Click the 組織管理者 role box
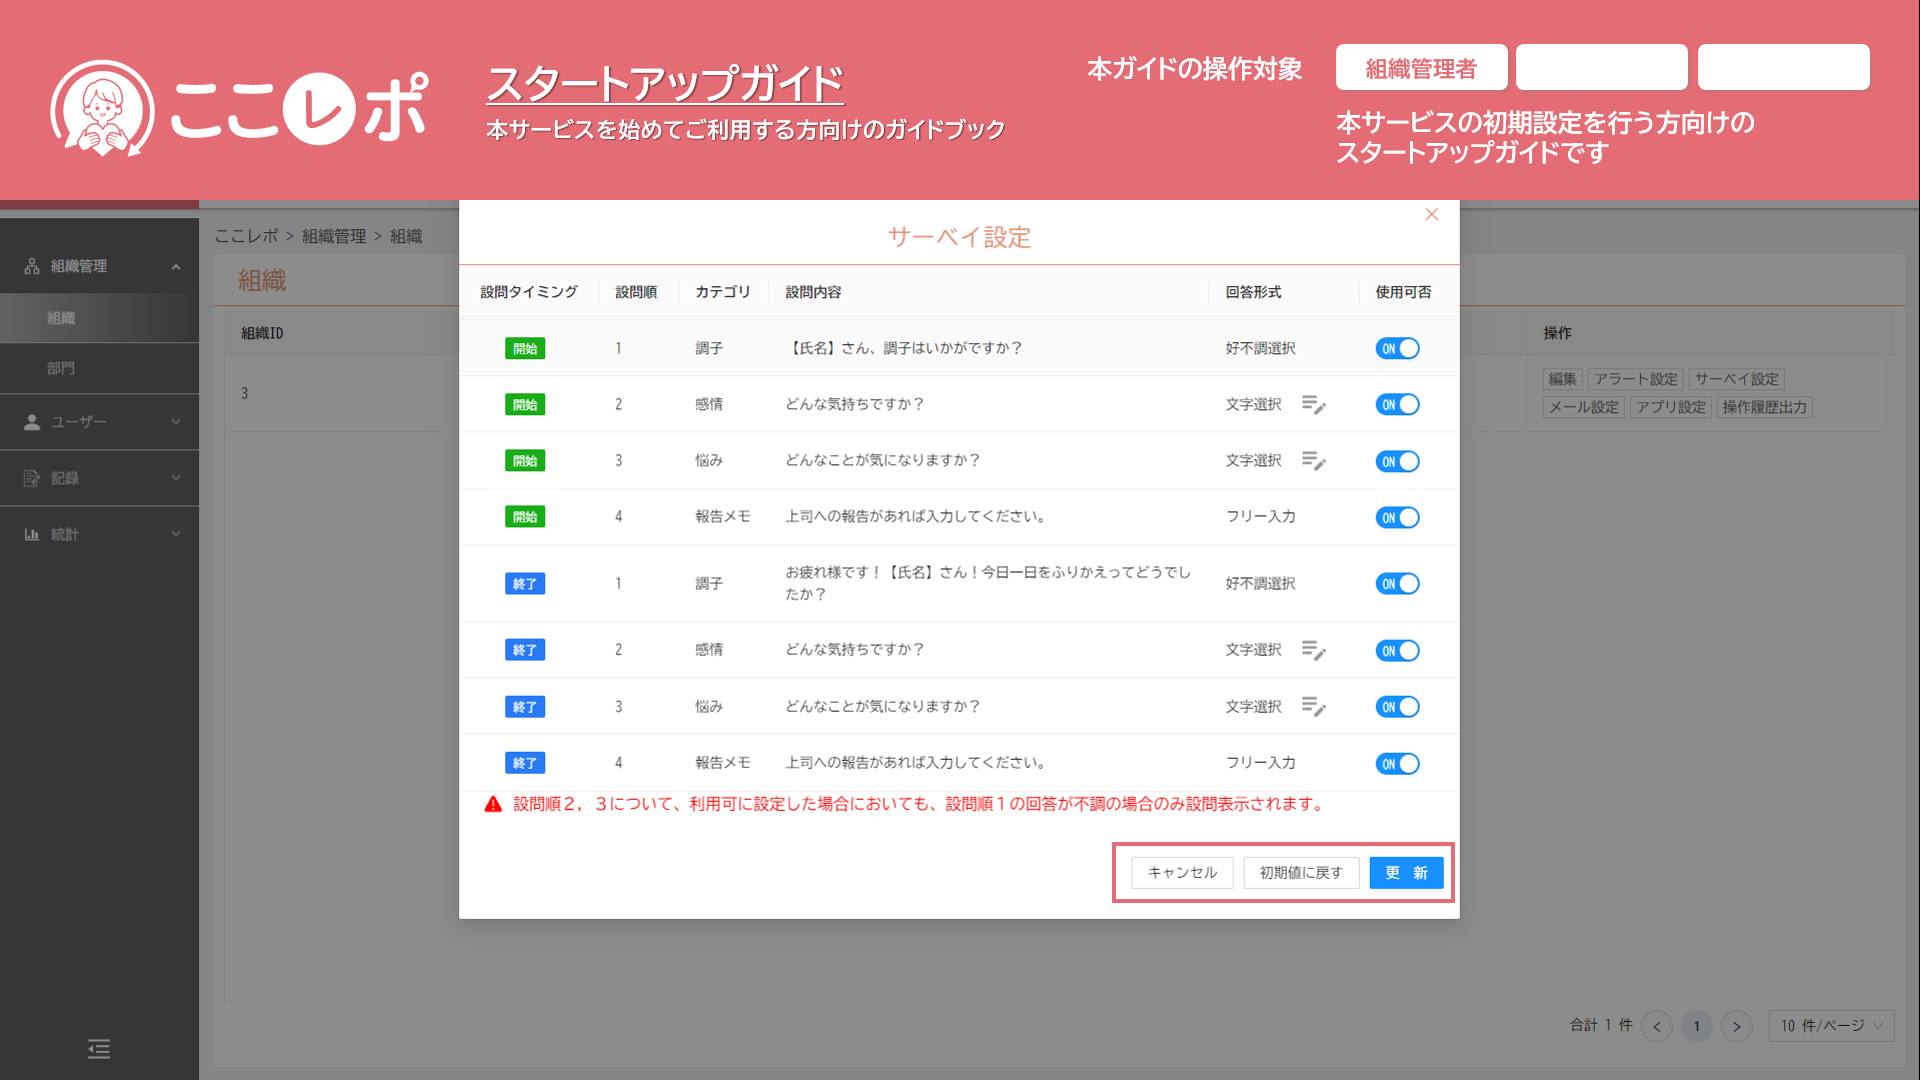The height and width of the screenshot is (1080, 1920). (1421, 68)
